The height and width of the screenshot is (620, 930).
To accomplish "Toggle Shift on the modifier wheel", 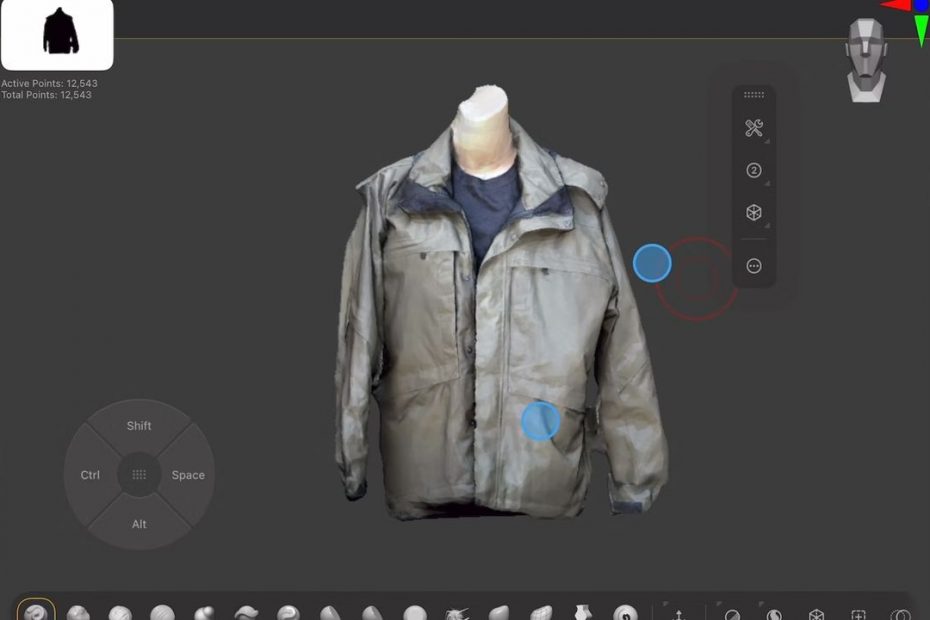I will (139, 426).
